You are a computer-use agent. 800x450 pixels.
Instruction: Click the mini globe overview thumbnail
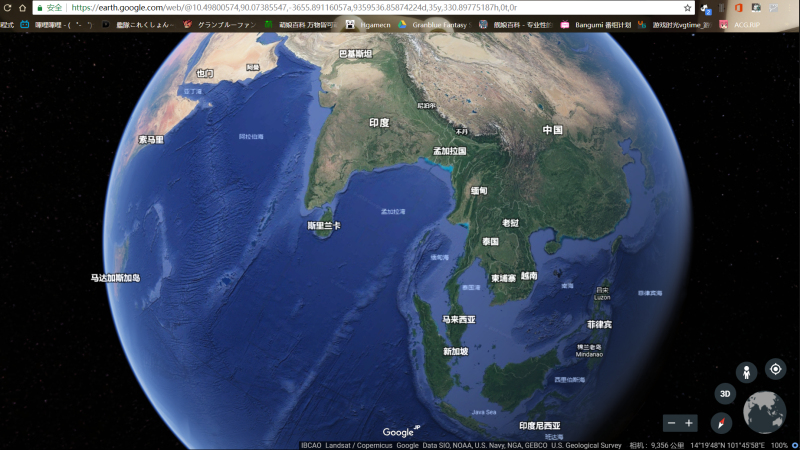pyautogui.click(x=764, y=412)
